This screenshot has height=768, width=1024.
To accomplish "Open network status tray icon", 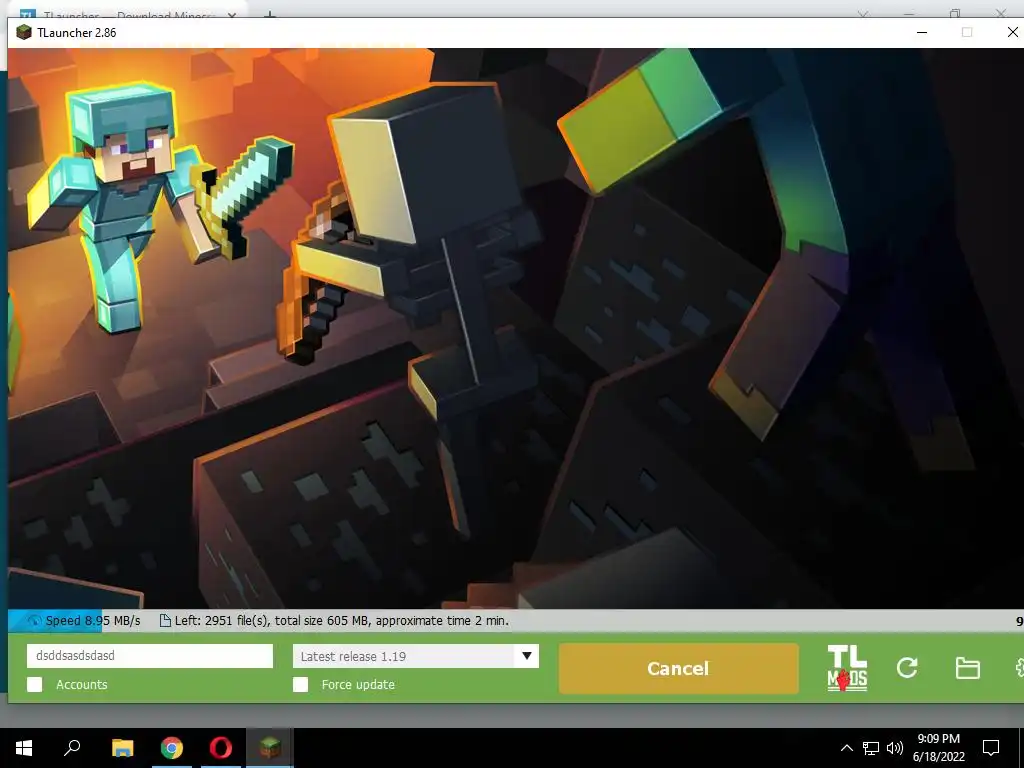I will [x=871, y=748].
